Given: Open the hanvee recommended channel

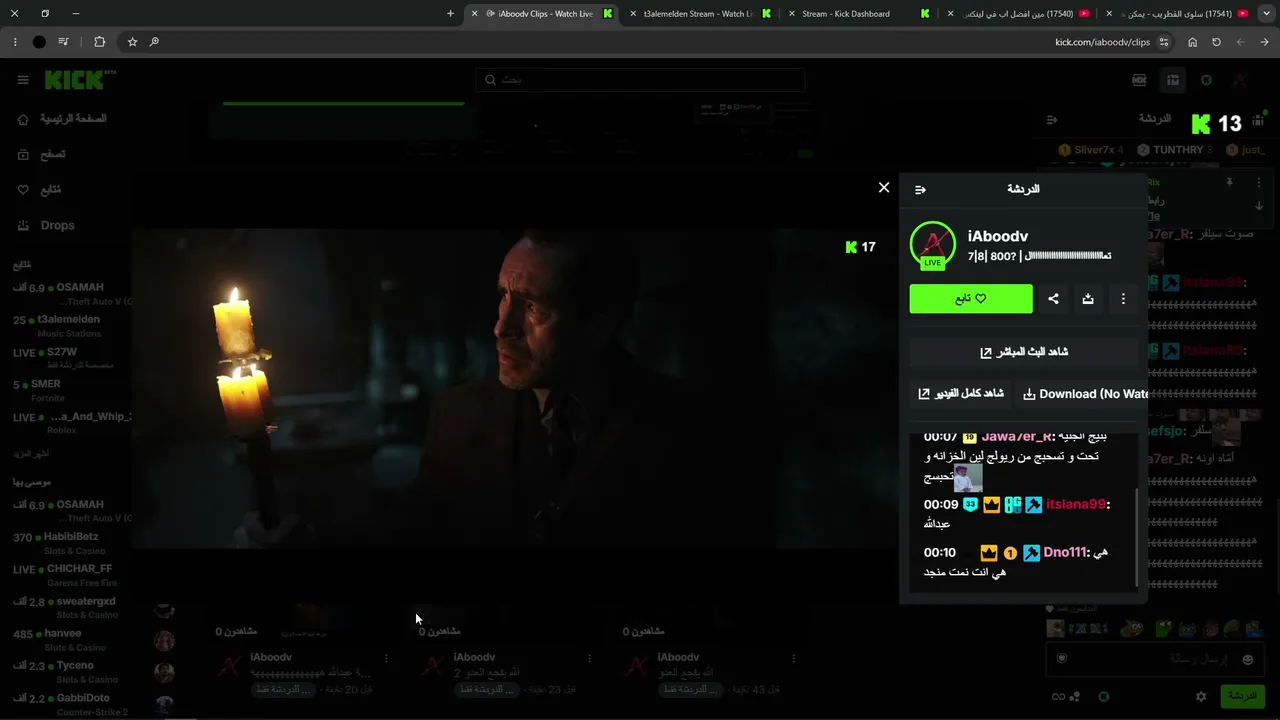Looking at the screenshot, I should click(x=66, y=640).
